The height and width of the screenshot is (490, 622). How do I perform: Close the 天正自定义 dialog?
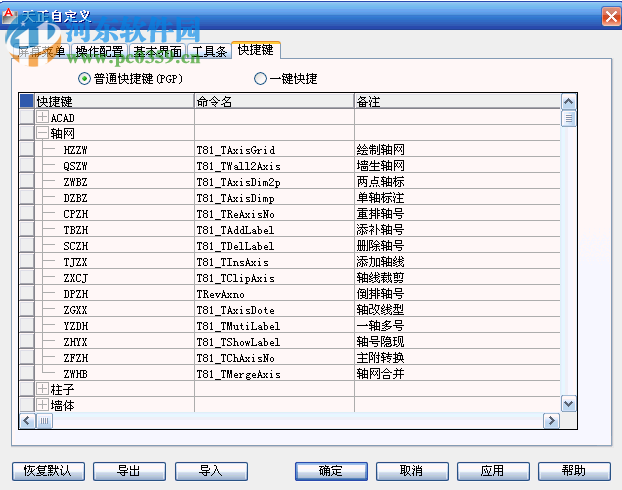point(611,16)
